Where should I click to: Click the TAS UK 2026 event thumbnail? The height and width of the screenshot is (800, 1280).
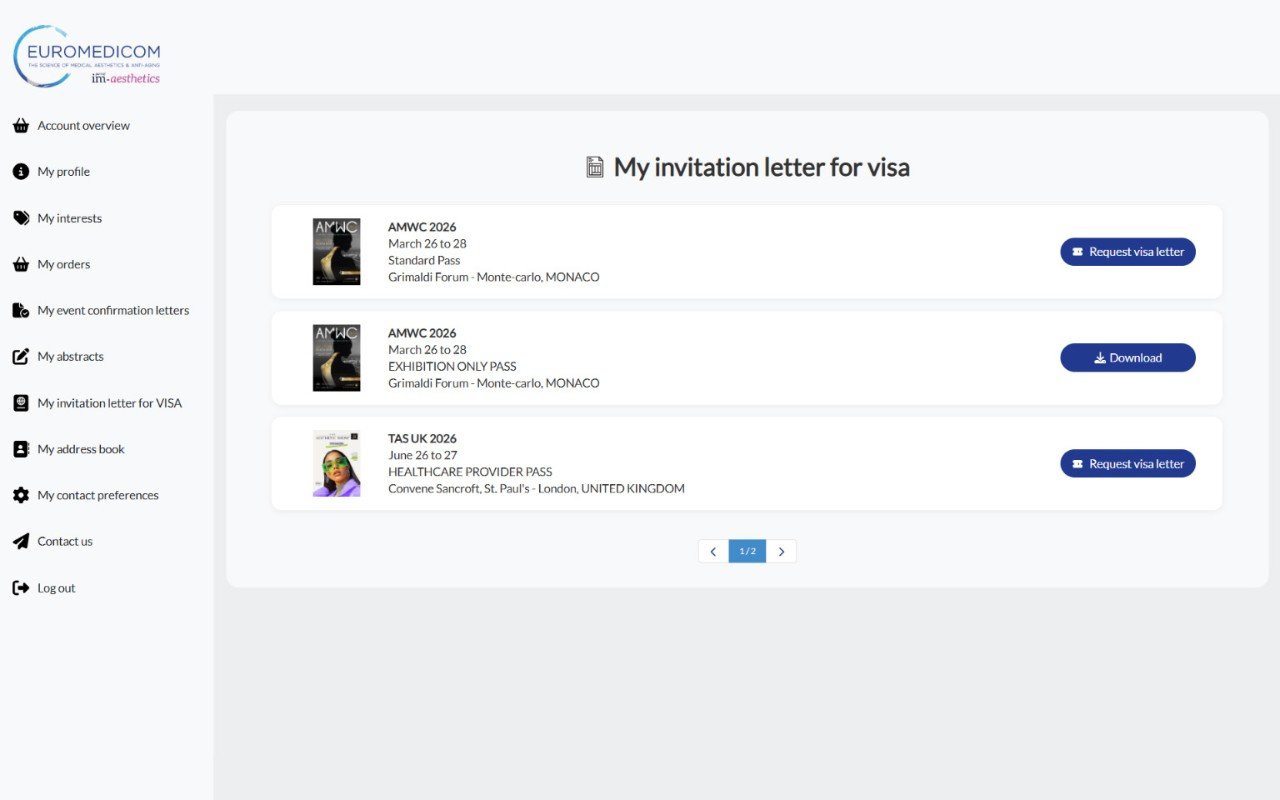336,464
